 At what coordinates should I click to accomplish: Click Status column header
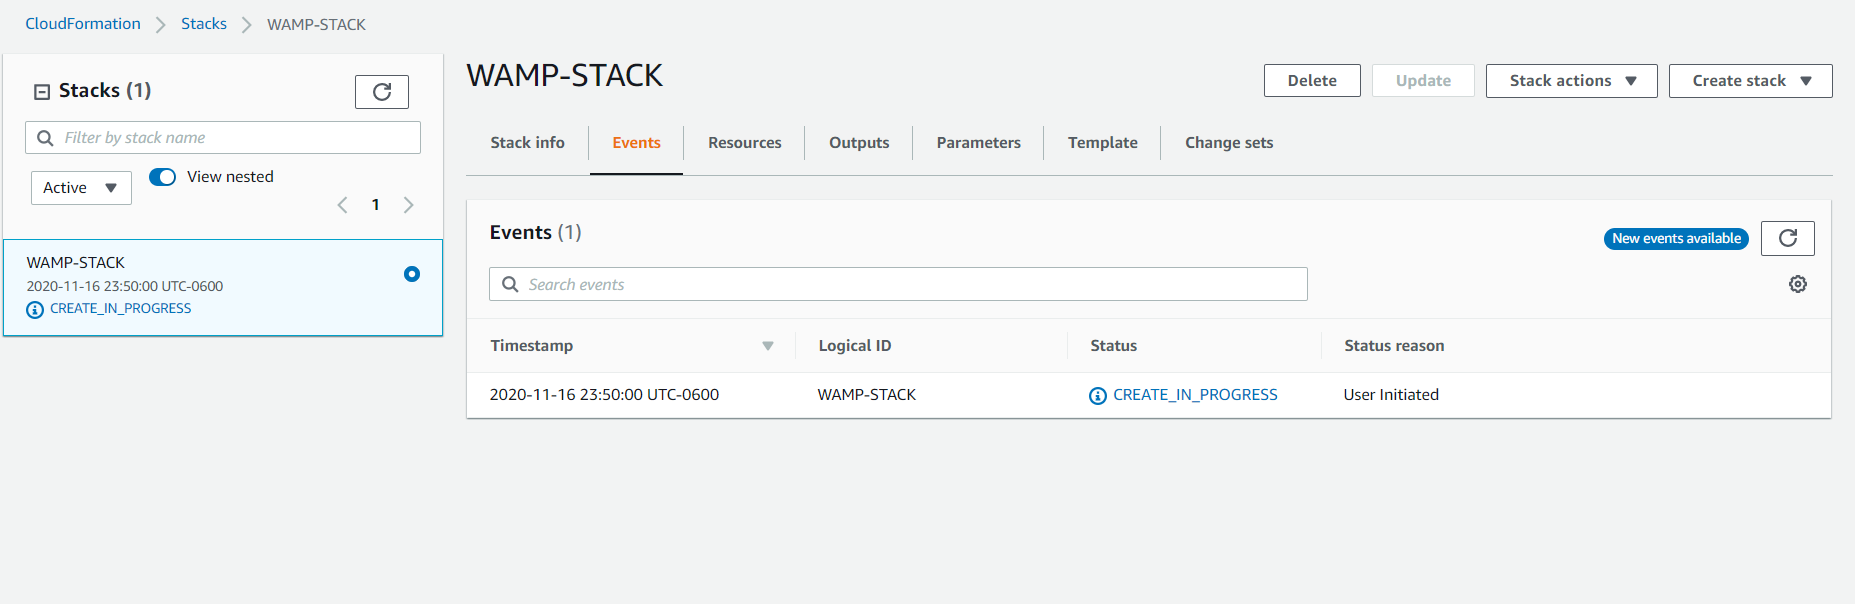point(1113,346)
